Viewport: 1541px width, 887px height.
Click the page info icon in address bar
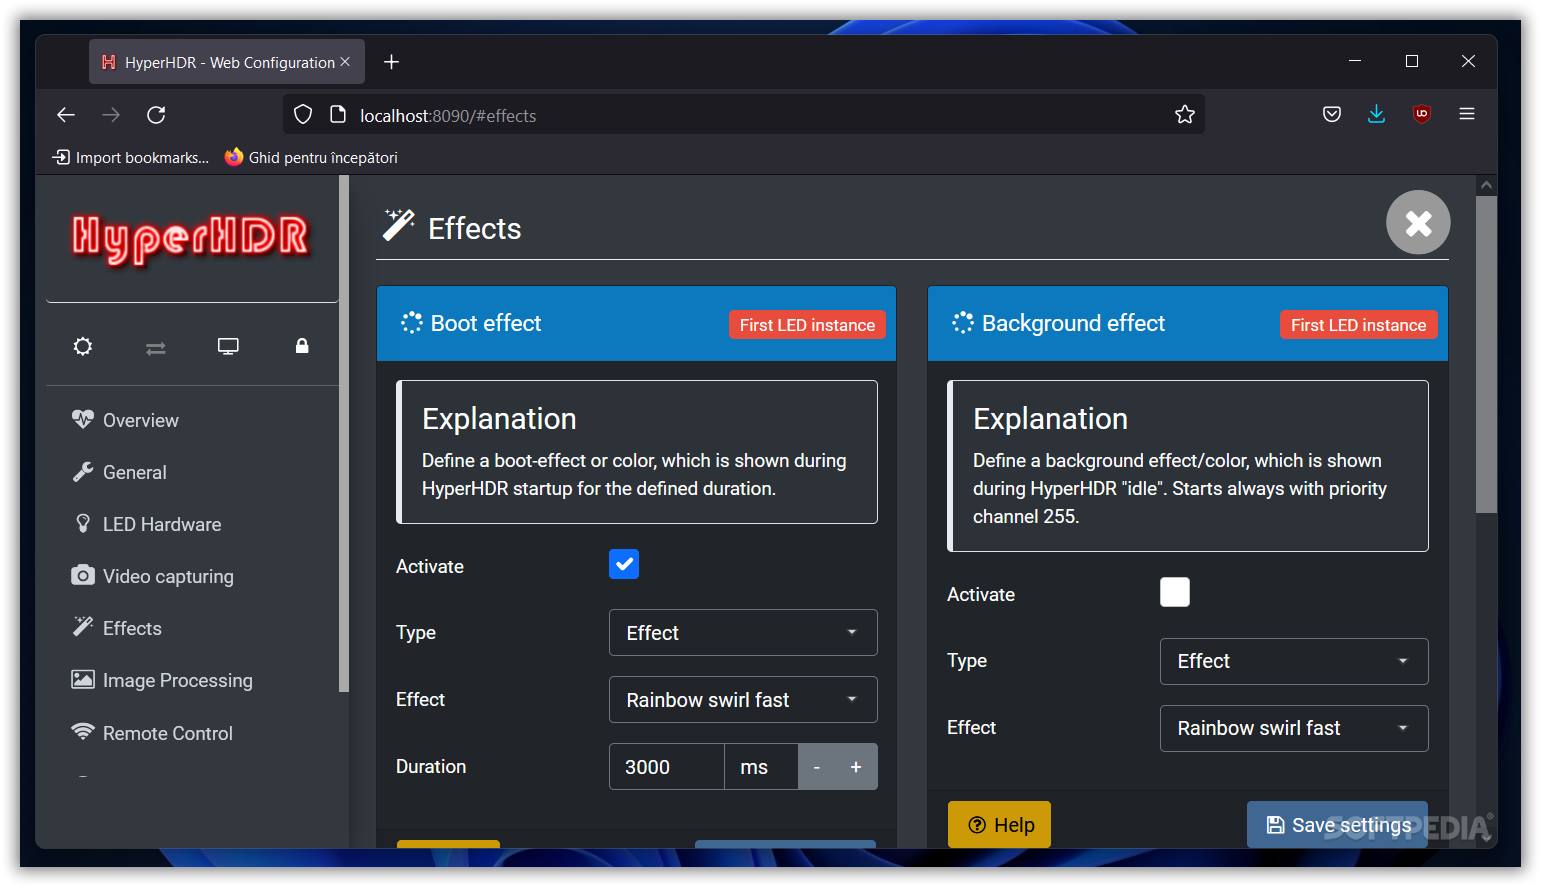pyautogui.click(x=338, y=115)
